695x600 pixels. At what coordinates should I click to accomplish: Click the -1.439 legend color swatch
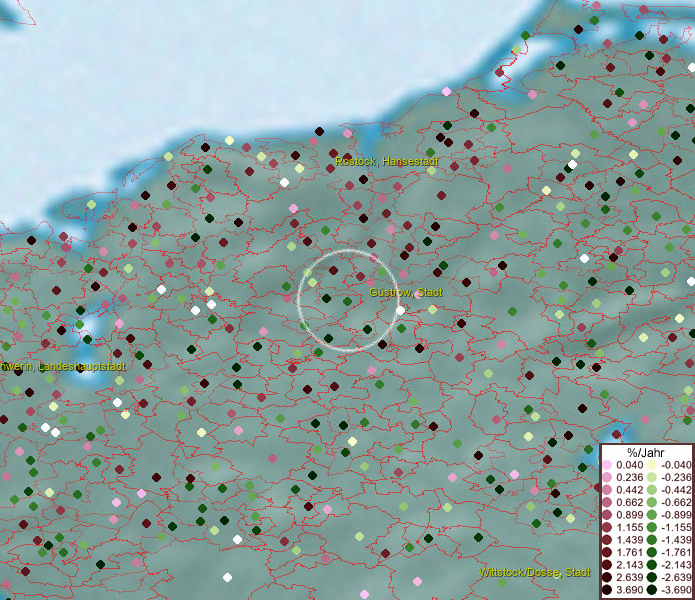click(x=652, y=540)
